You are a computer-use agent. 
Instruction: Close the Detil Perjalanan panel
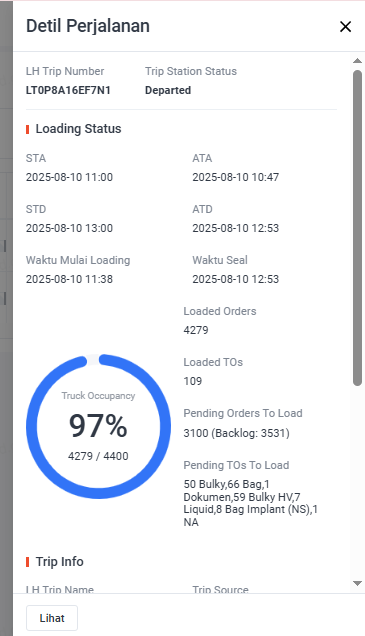click(345, 27)
